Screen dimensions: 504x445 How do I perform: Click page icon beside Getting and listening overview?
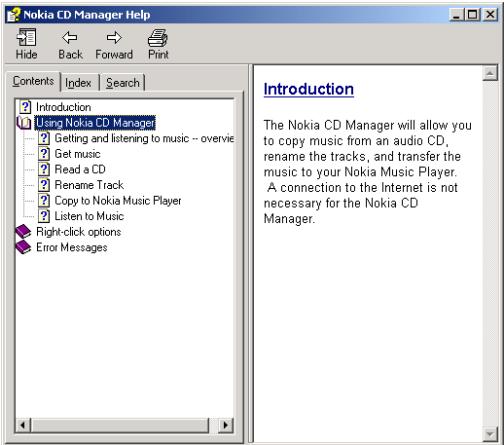44,138
